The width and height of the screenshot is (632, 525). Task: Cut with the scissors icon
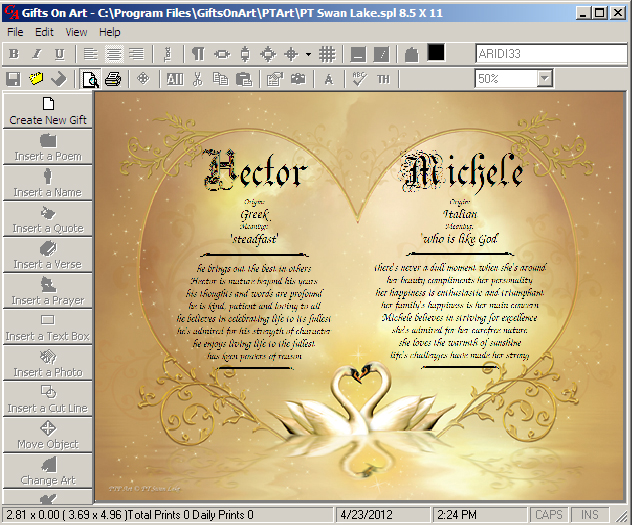(x=198, y=79)
